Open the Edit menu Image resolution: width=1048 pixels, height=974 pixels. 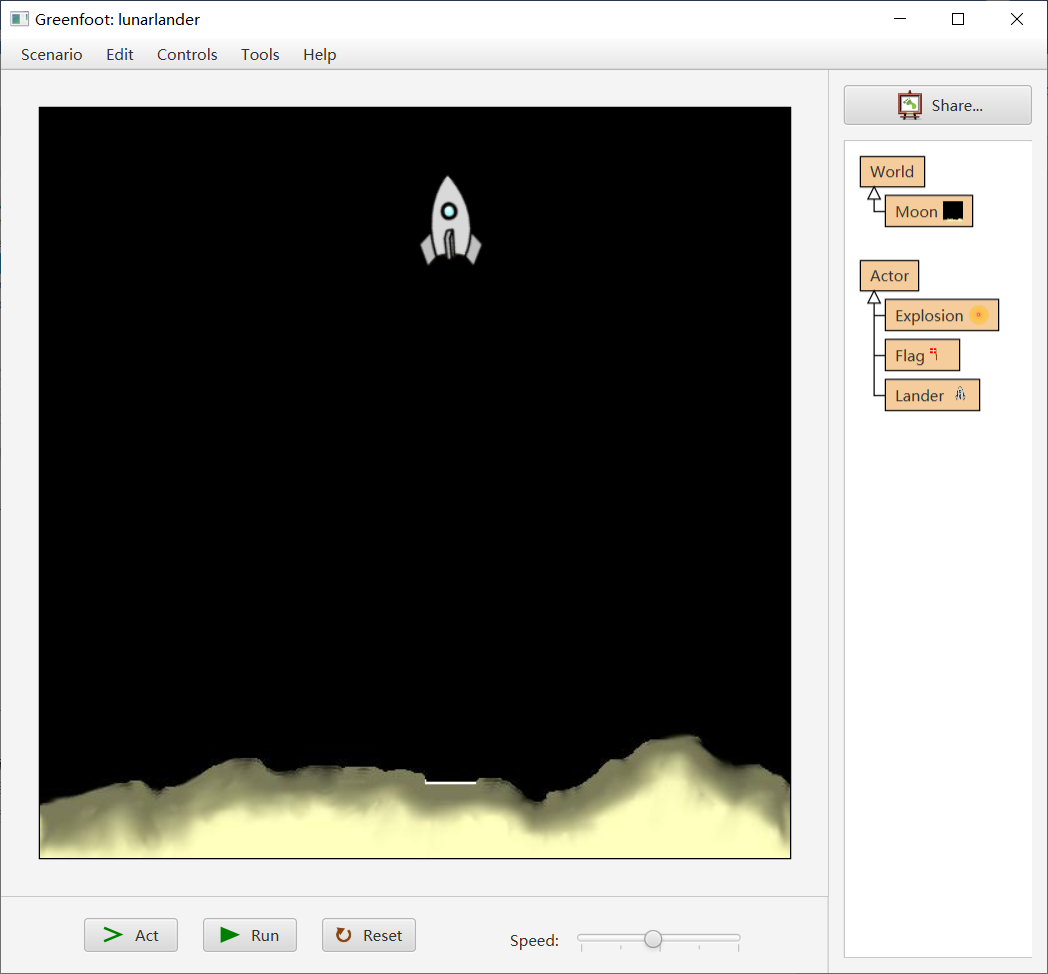120,55
